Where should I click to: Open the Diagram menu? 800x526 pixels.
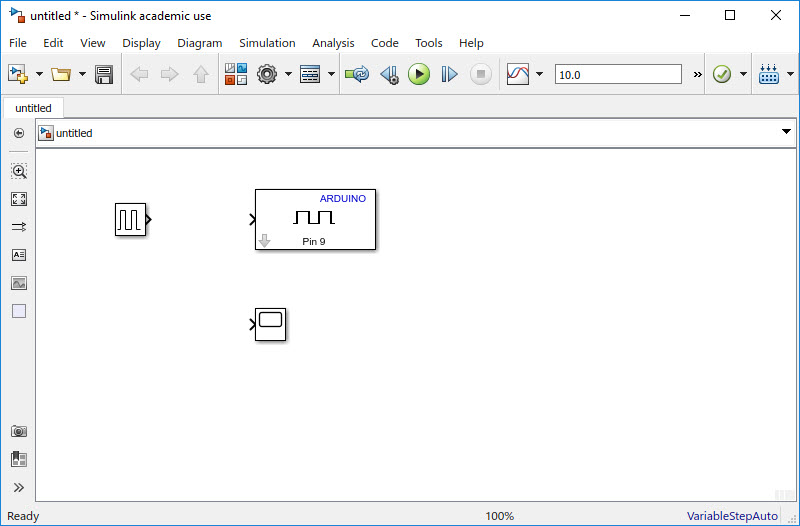199,43
